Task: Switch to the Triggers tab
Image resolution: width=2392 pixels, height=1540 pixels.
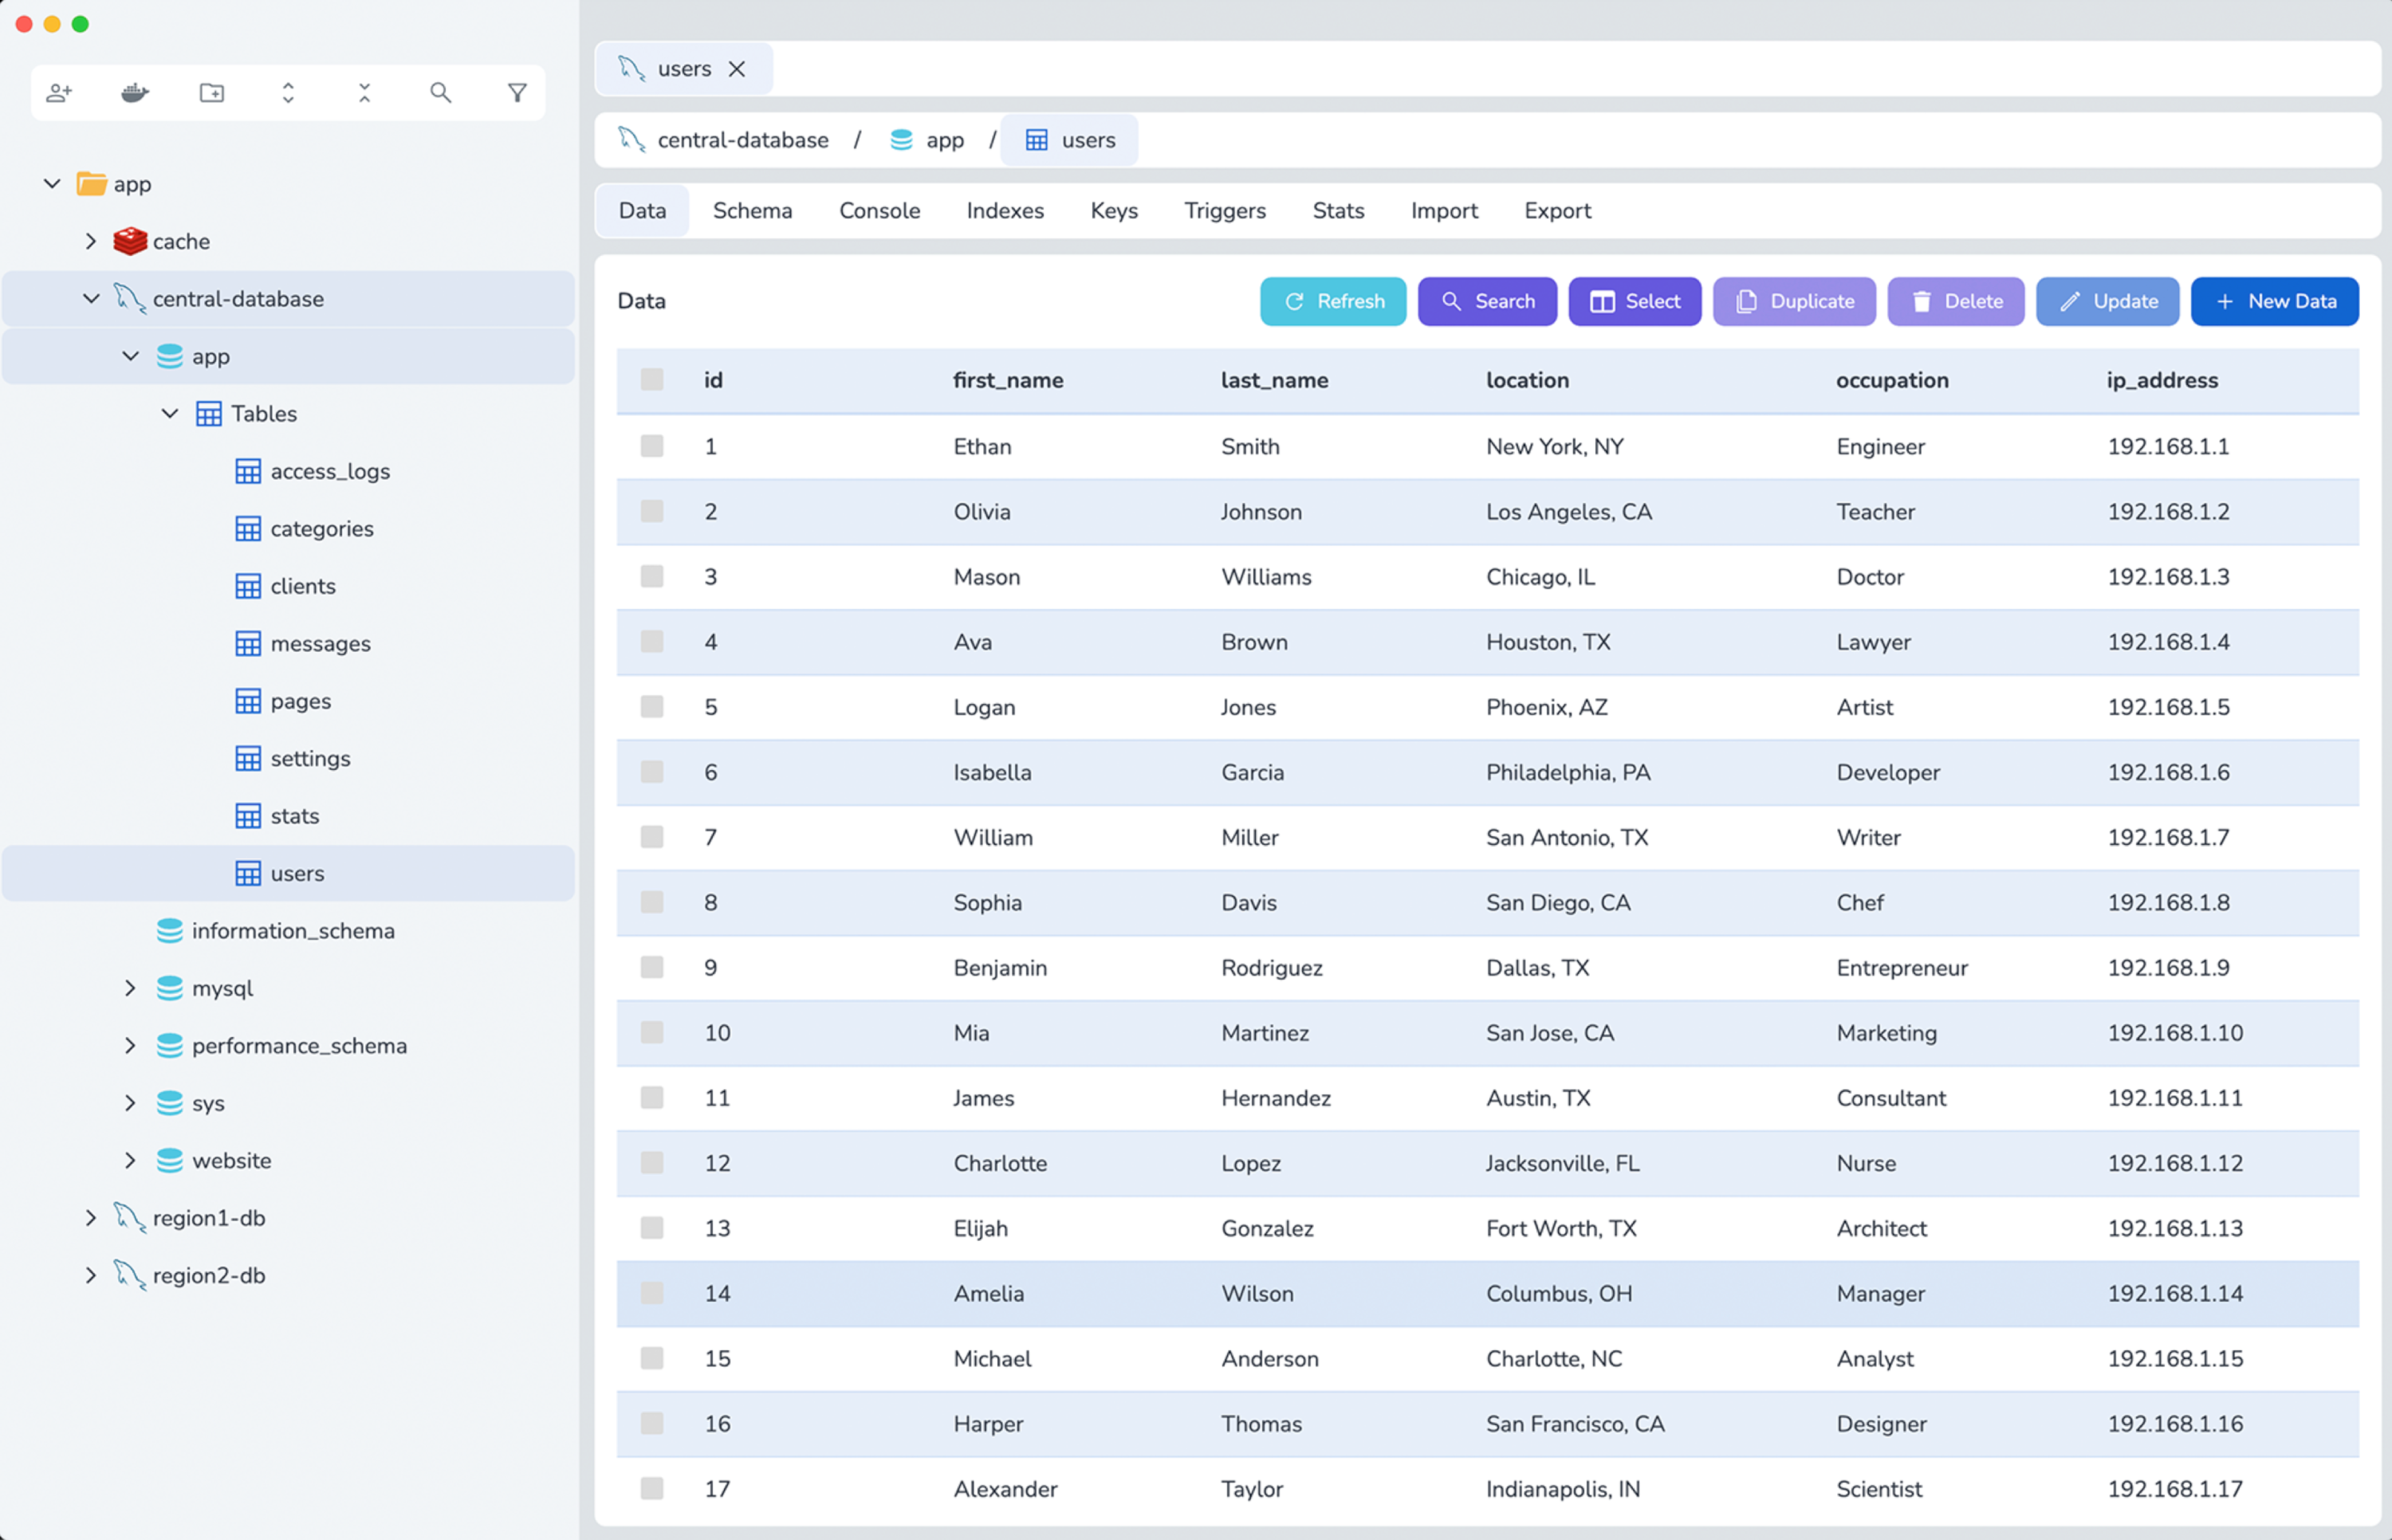Action: [1225, 211]
